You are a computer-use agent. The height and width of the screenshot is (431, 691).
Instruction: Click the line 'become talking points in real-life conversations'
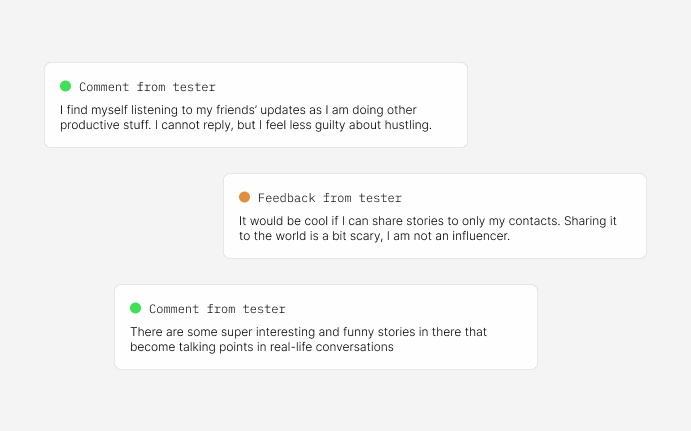[262, 347]
